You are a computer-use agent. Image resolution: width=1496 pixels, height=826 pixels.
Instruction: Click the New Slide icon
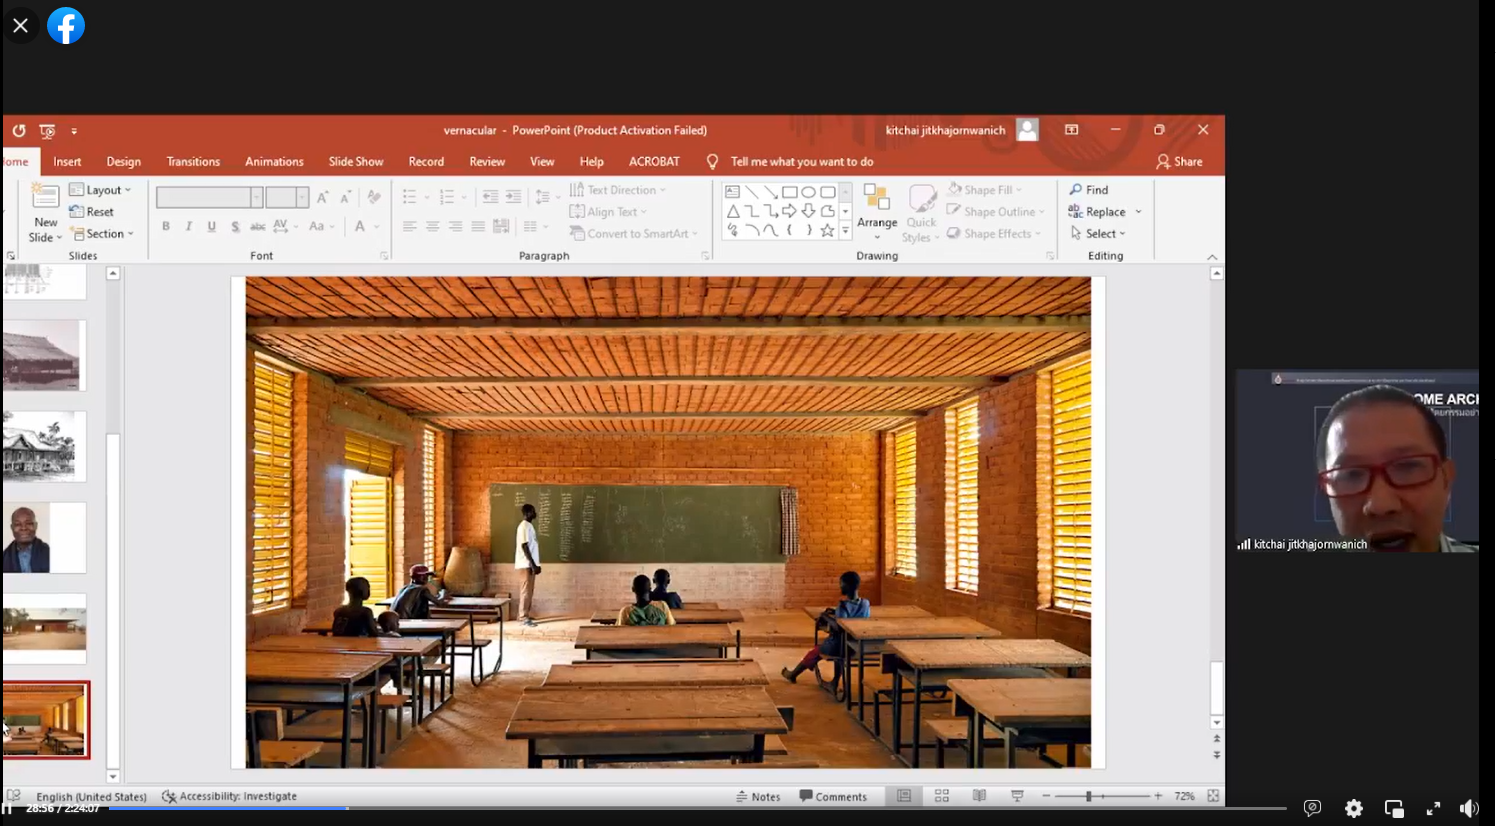tap(45, 197)
